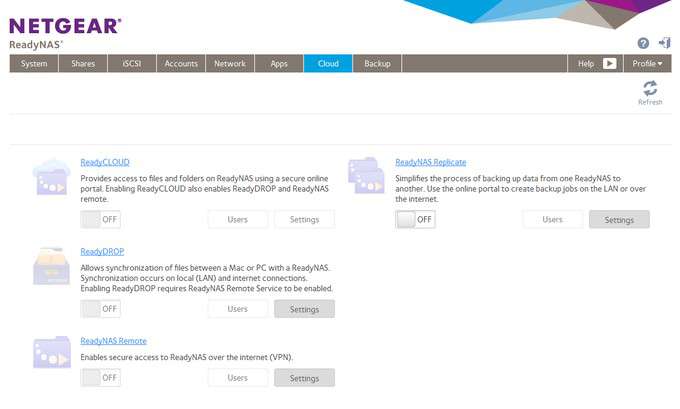Open the Backup tab
The height and width of the screenshot is (409, 680).
(x=377, y=64)
